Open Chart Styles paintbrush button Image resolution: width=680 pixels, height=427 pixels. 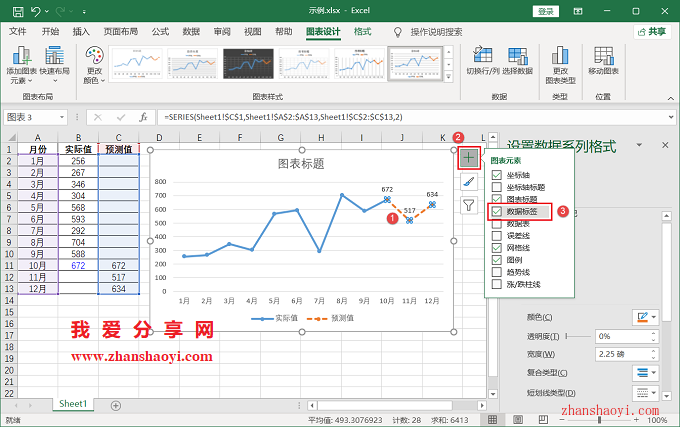click(x=469, y=182)
